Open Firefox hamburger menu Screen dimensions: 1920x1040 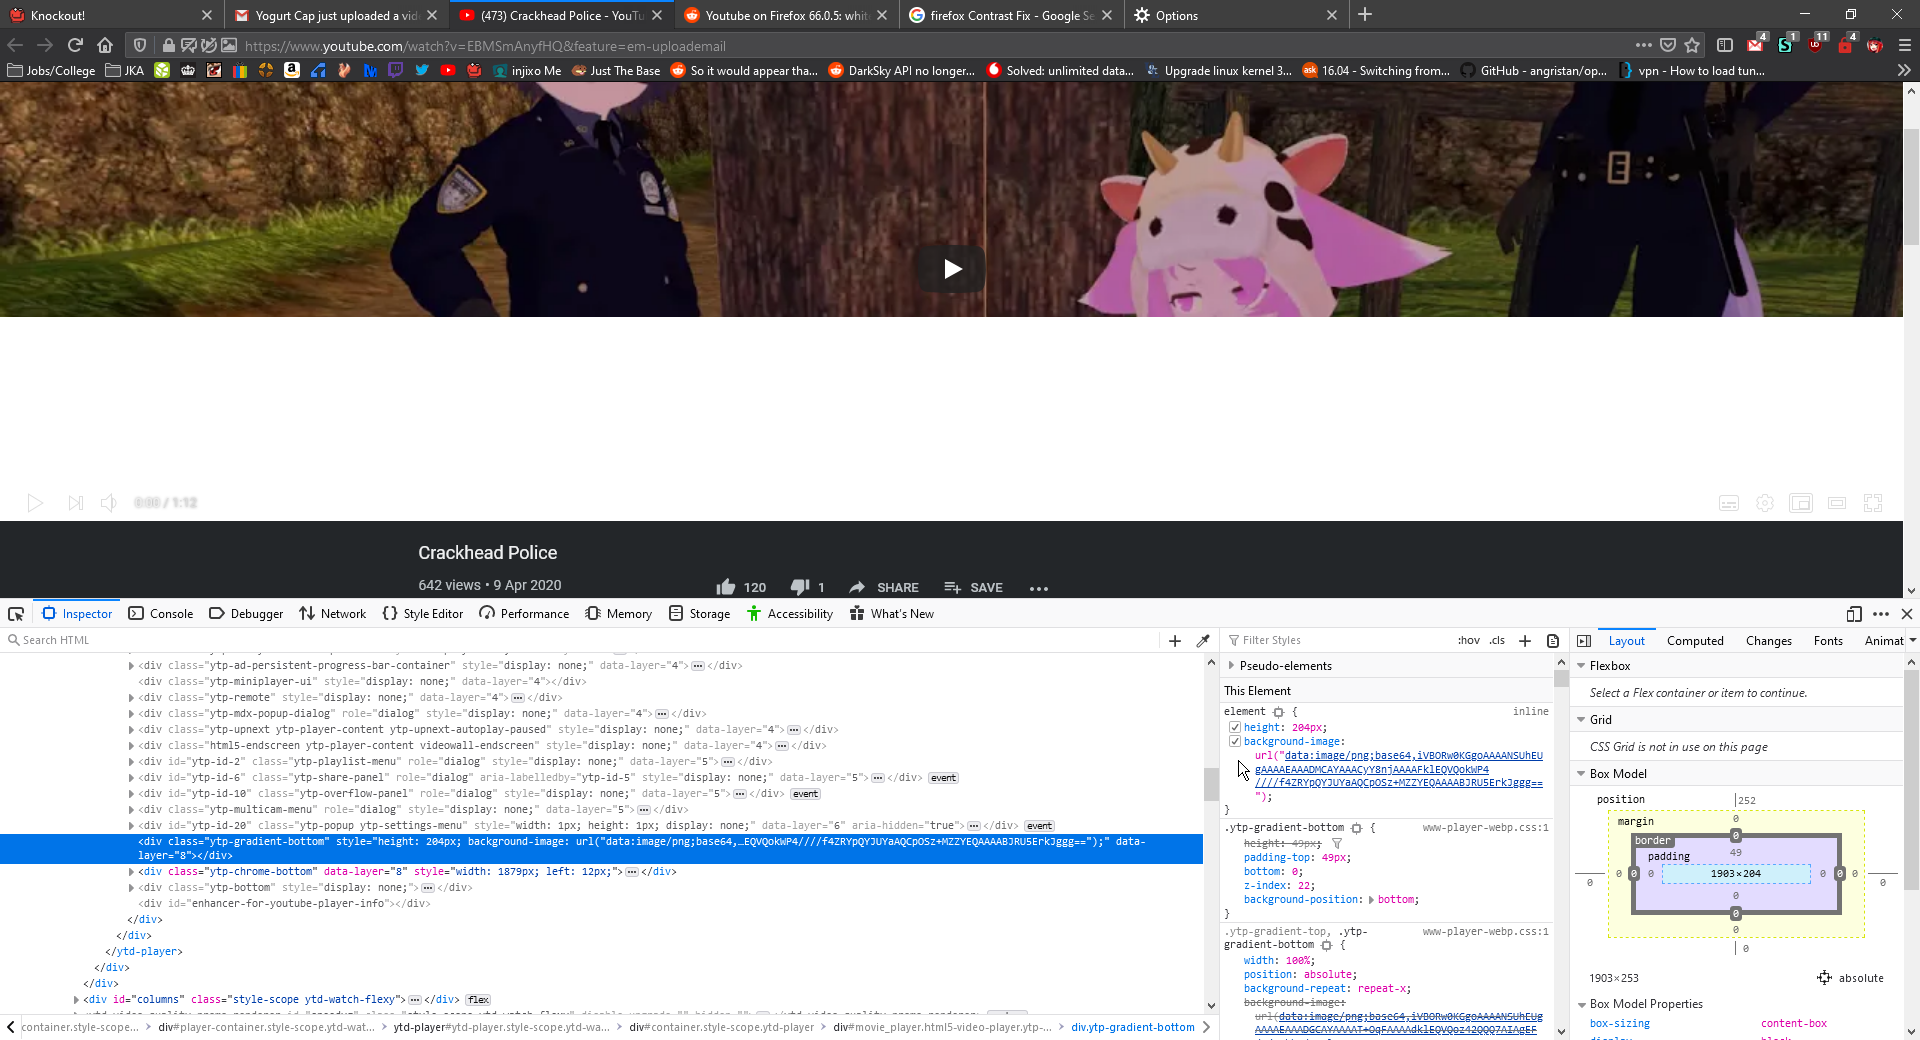click(x=1905, y=45)
